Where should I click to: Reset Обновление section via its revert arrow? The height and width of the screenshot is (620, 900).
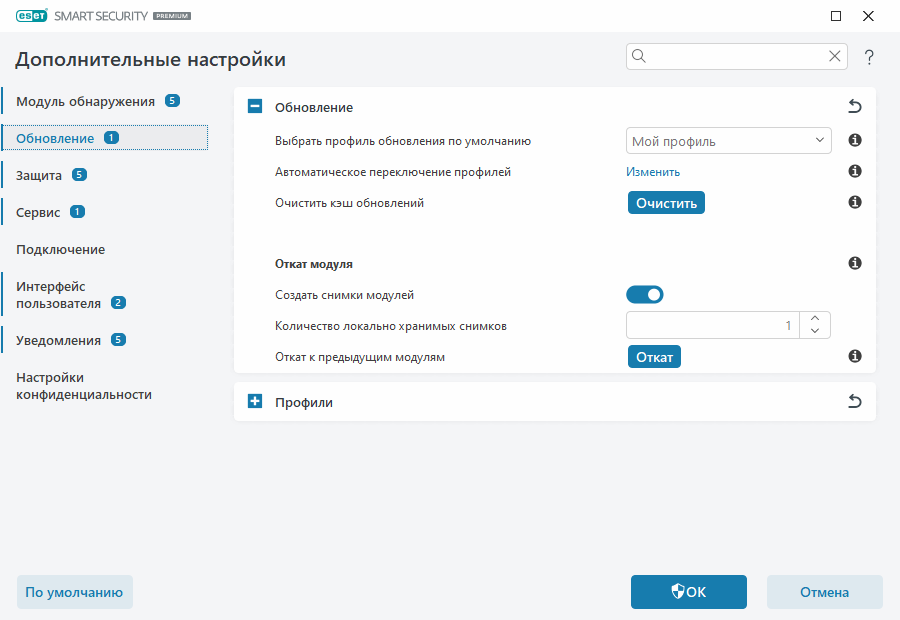click(855, 107)
